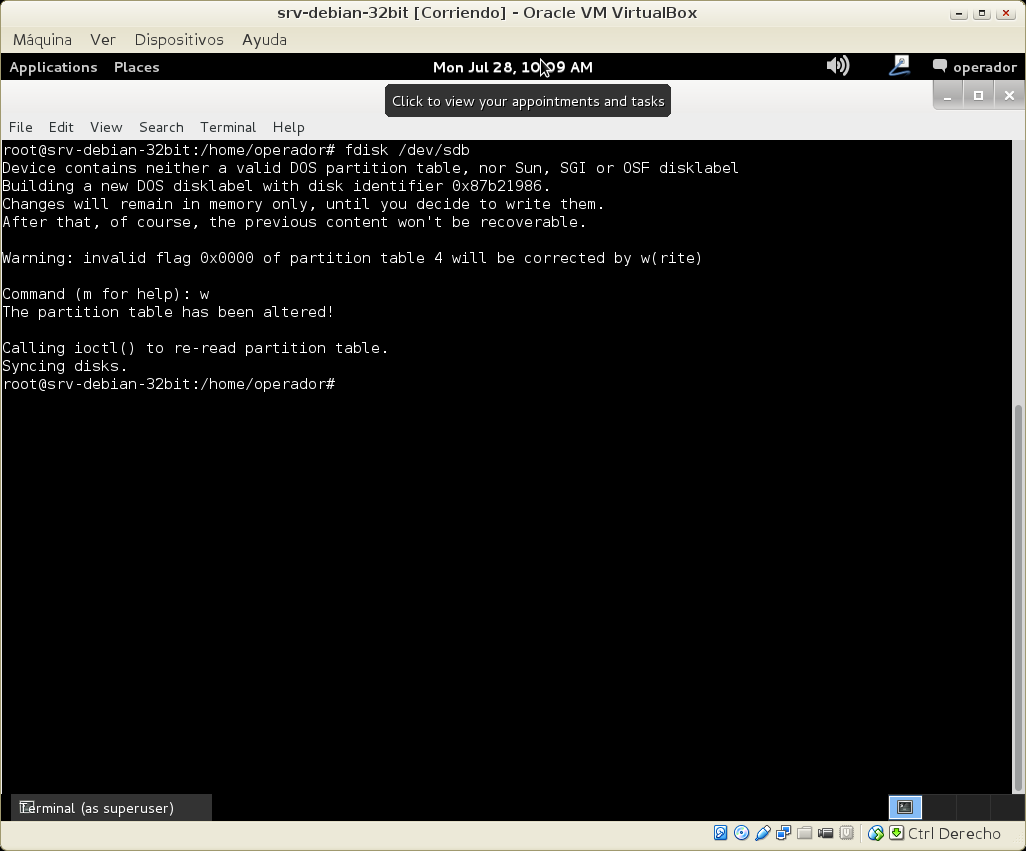Expand the operador user menu

[975, 67]
